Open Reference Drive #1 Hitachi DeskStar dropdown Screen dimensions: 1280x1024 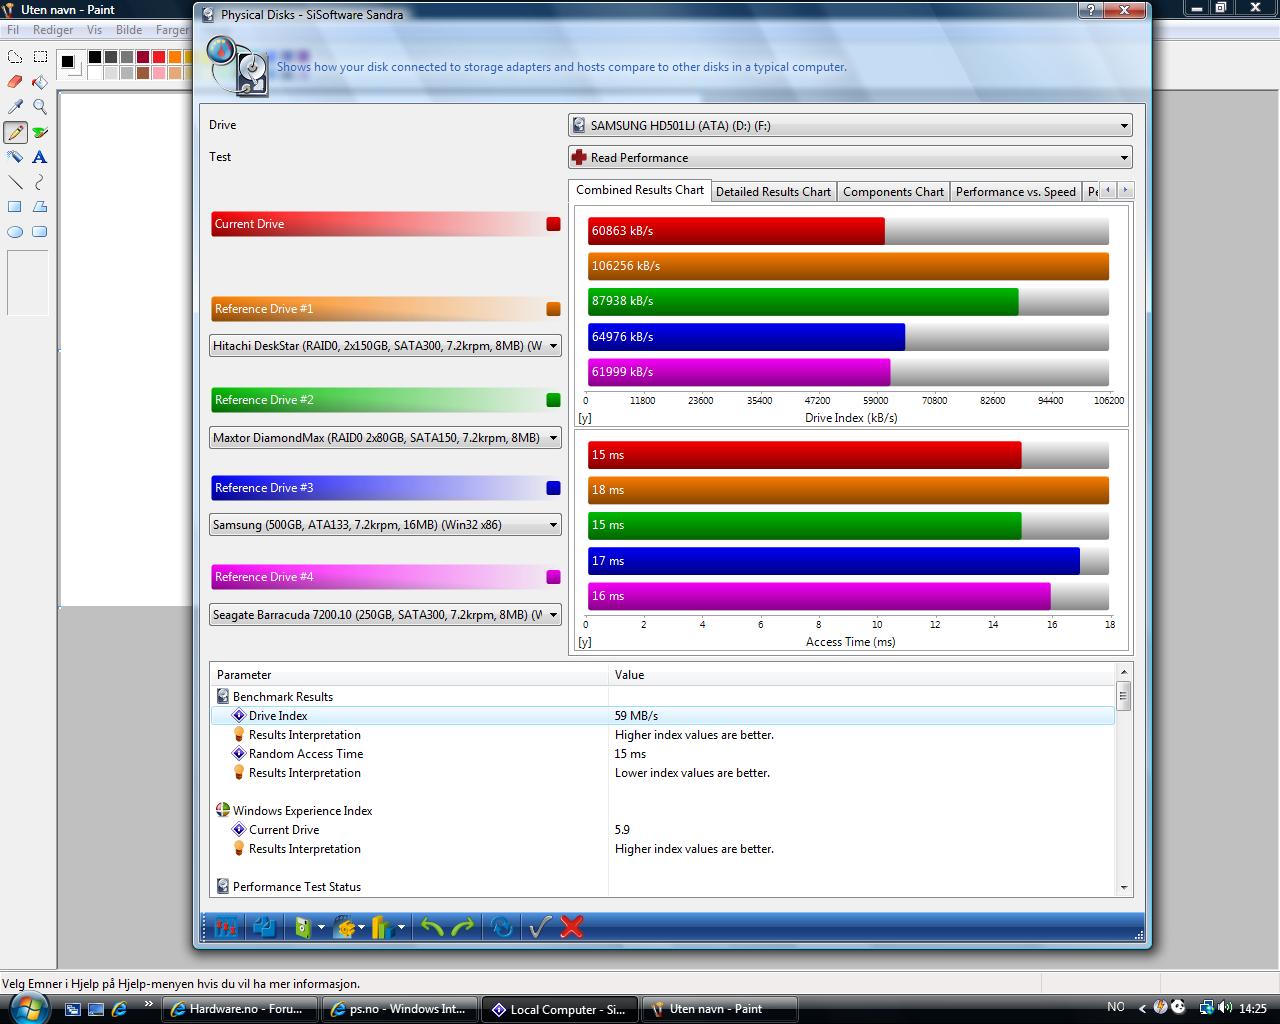tap(385, 346)
